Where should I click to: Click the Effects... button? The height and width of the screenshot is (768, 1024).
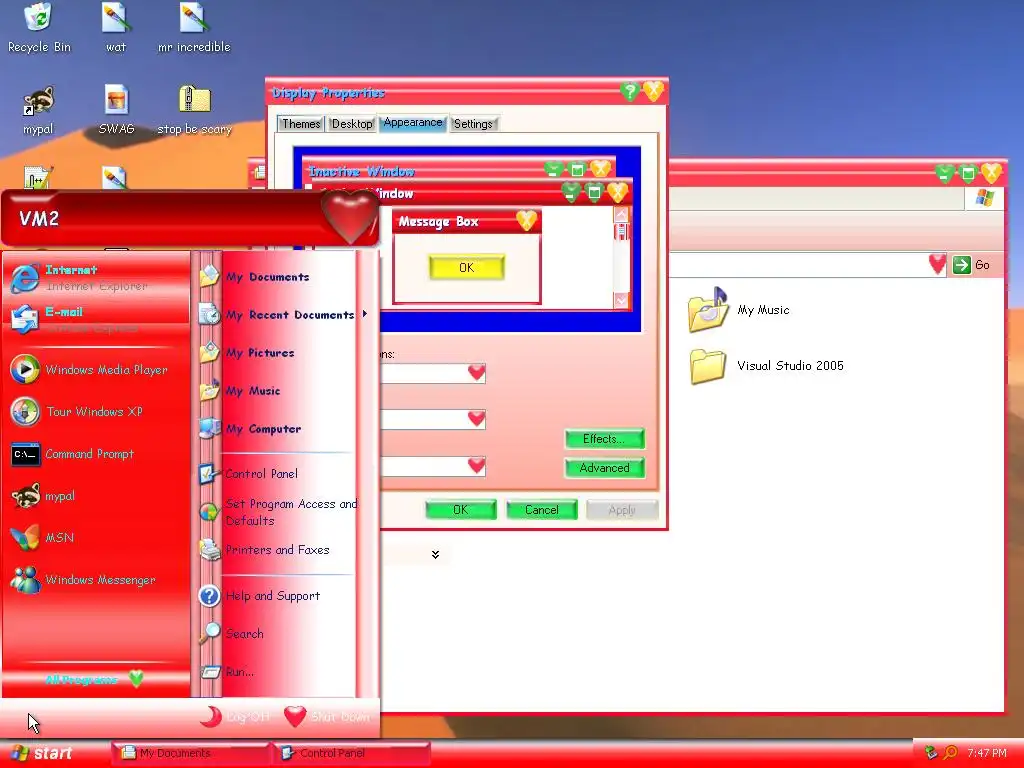[604, 439]
